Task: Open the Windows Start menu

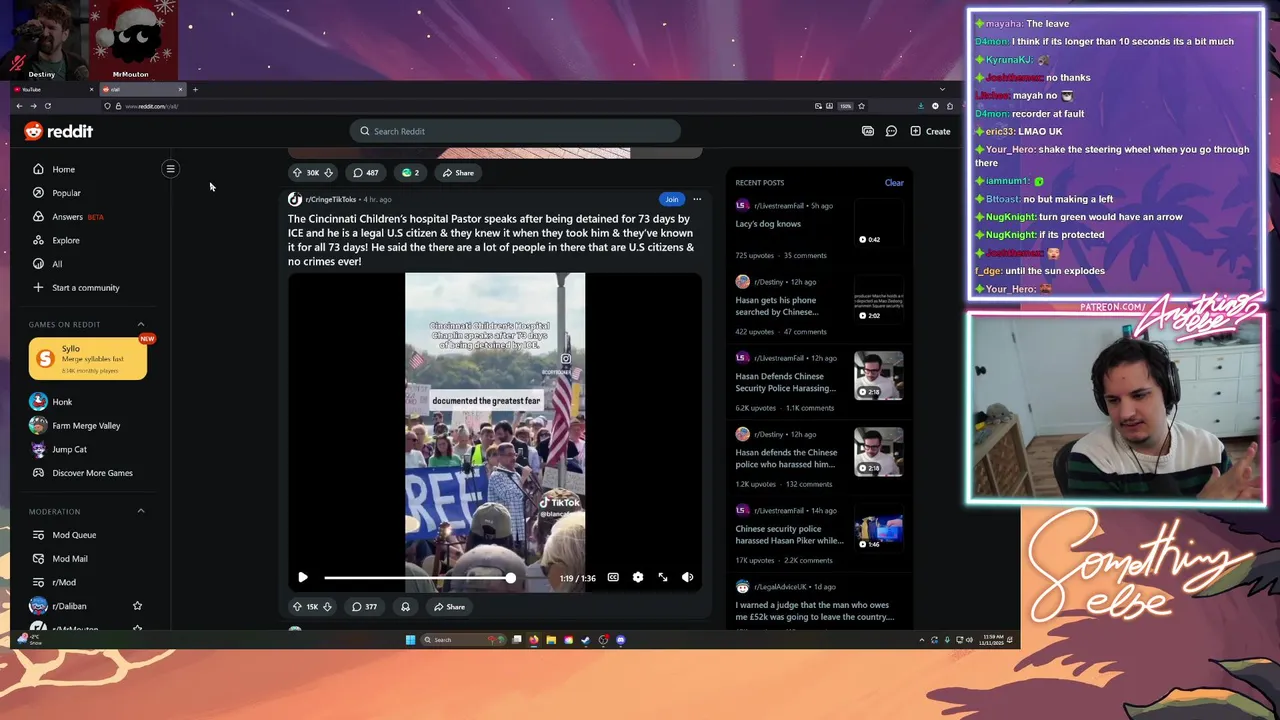Action: 410,640
